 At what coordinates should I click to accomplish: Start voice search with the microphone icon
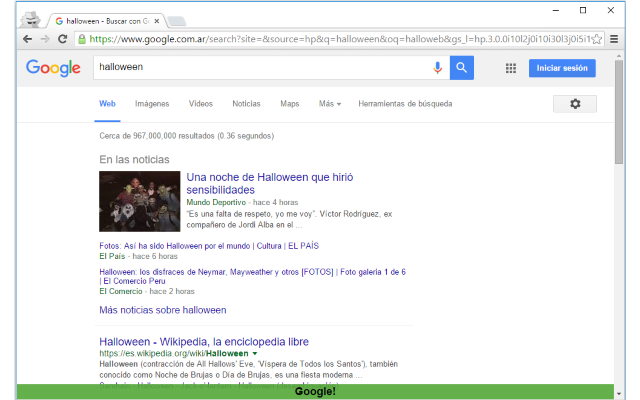438,68
